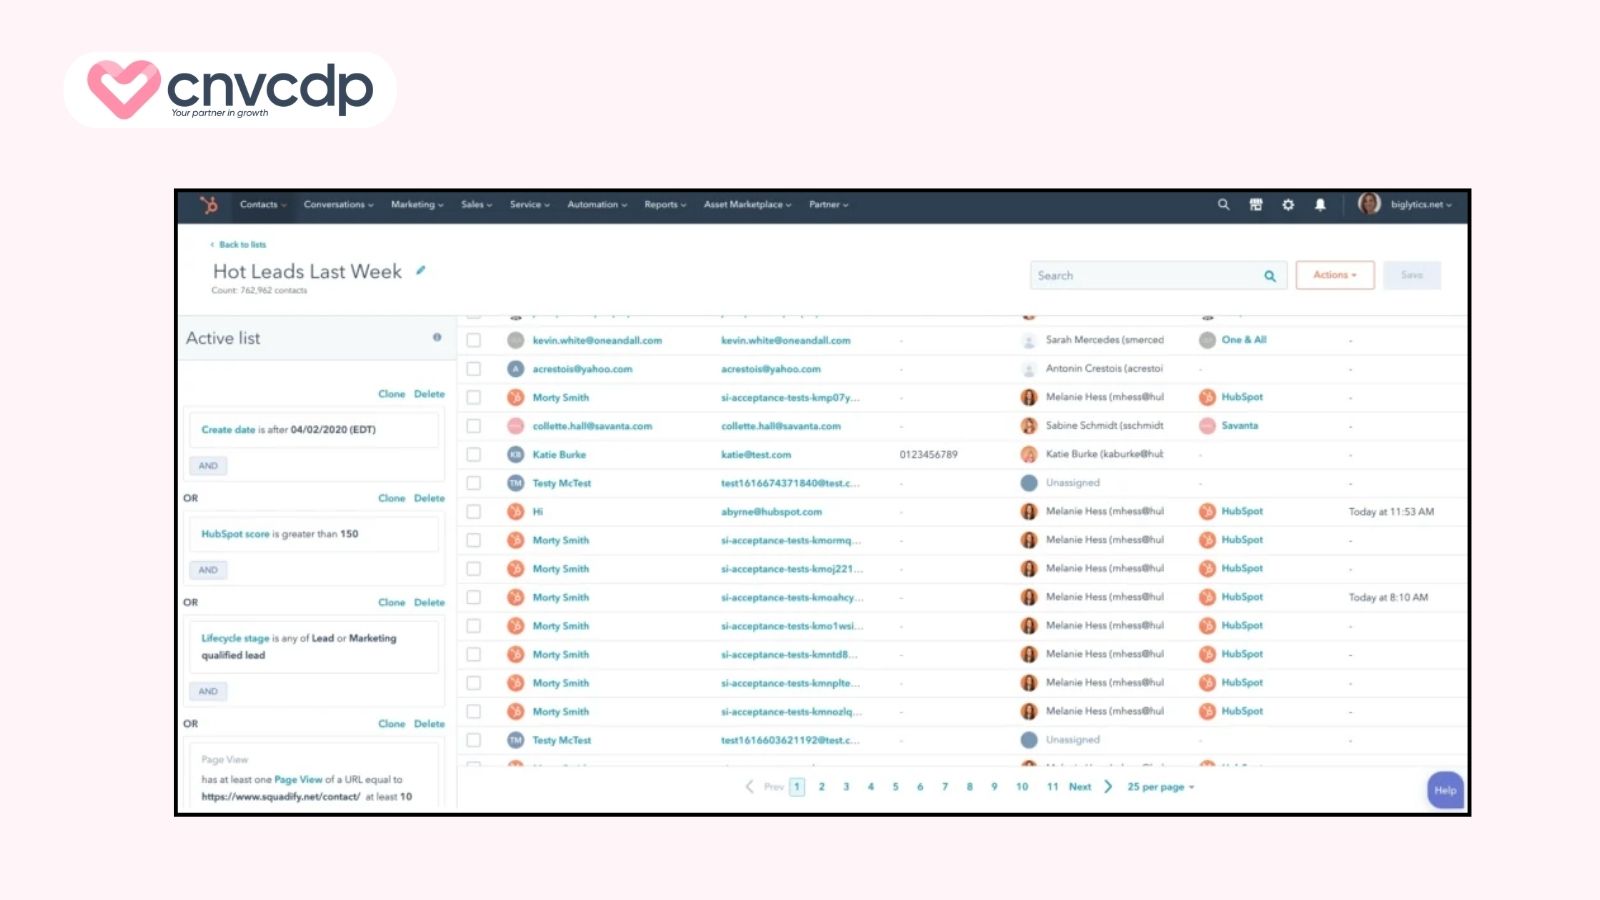1600x900 pixels.
Task: Open Lifecycle stage filter criteria
Action: pyautogui.click(x=314, y=647)
